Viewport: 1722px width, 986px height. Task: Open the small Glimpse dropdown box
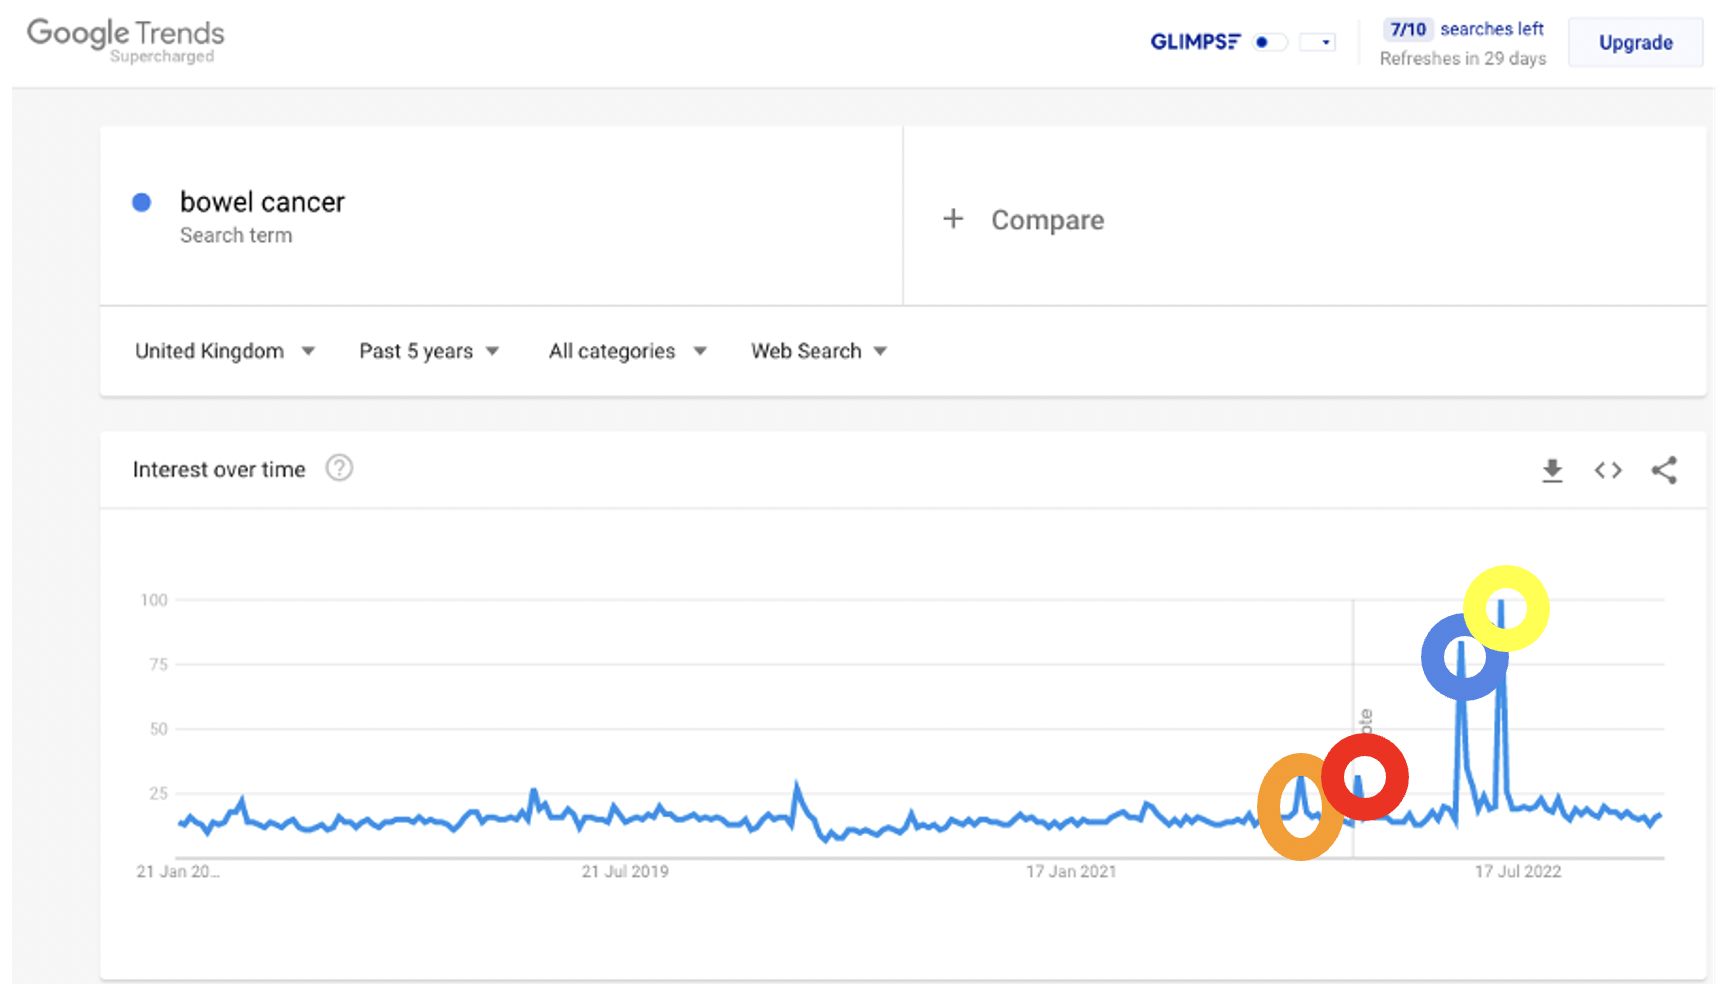point(1317,42)
